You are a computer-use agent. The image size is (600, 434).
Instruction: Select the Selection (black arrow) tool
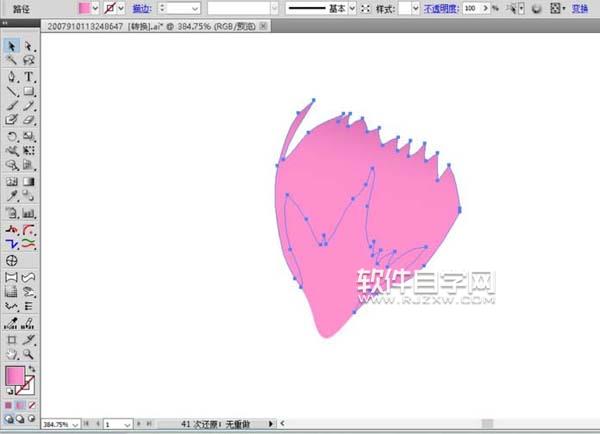(11, 46)
